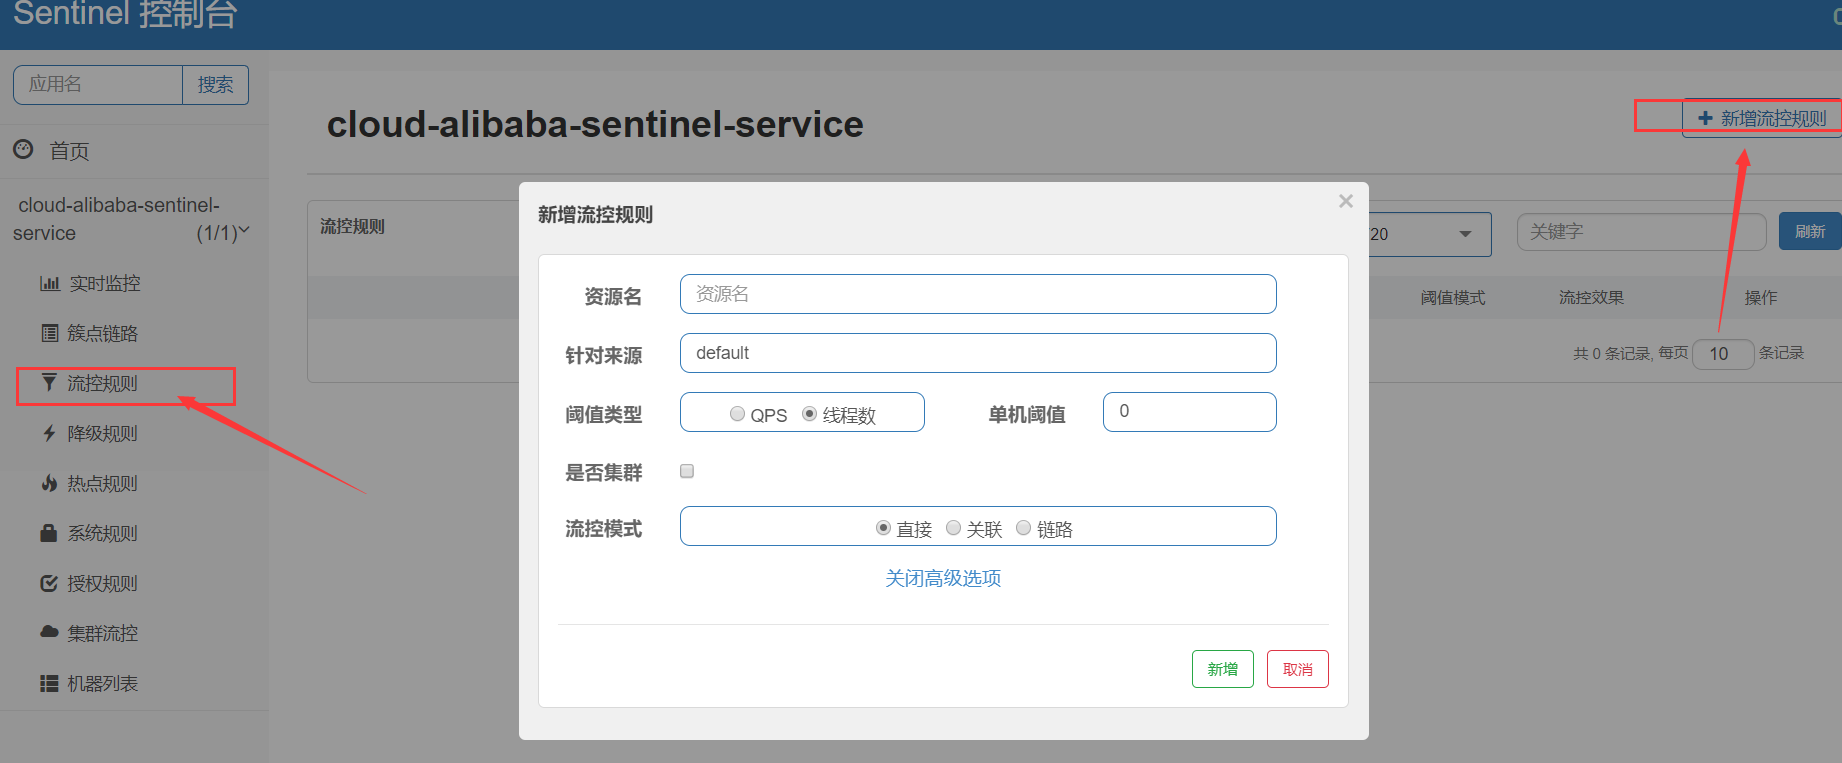Screen dimensions: 1842x763
Task: Open 系统规则 menu item
Action: click(102, 533)
